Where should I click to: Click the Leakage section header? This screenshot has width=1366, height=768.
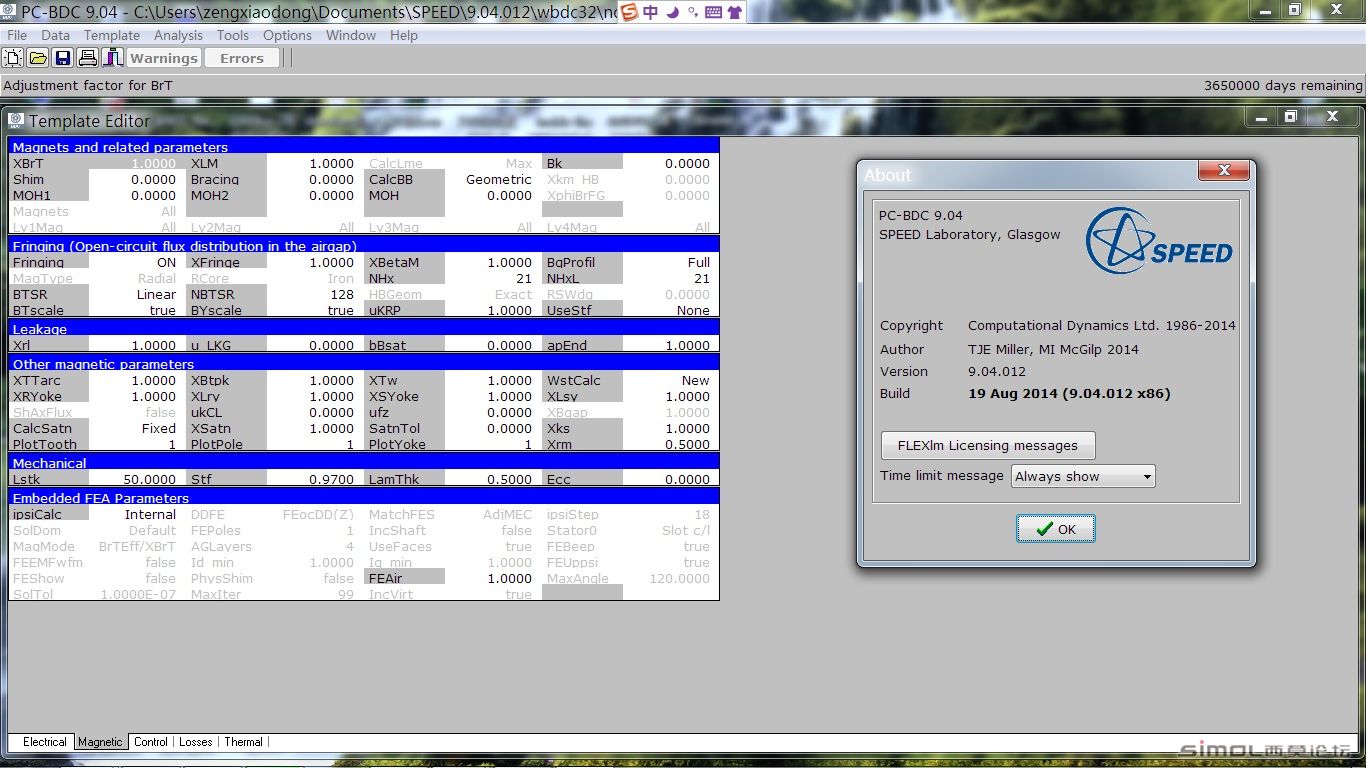(x=364, y=328)
